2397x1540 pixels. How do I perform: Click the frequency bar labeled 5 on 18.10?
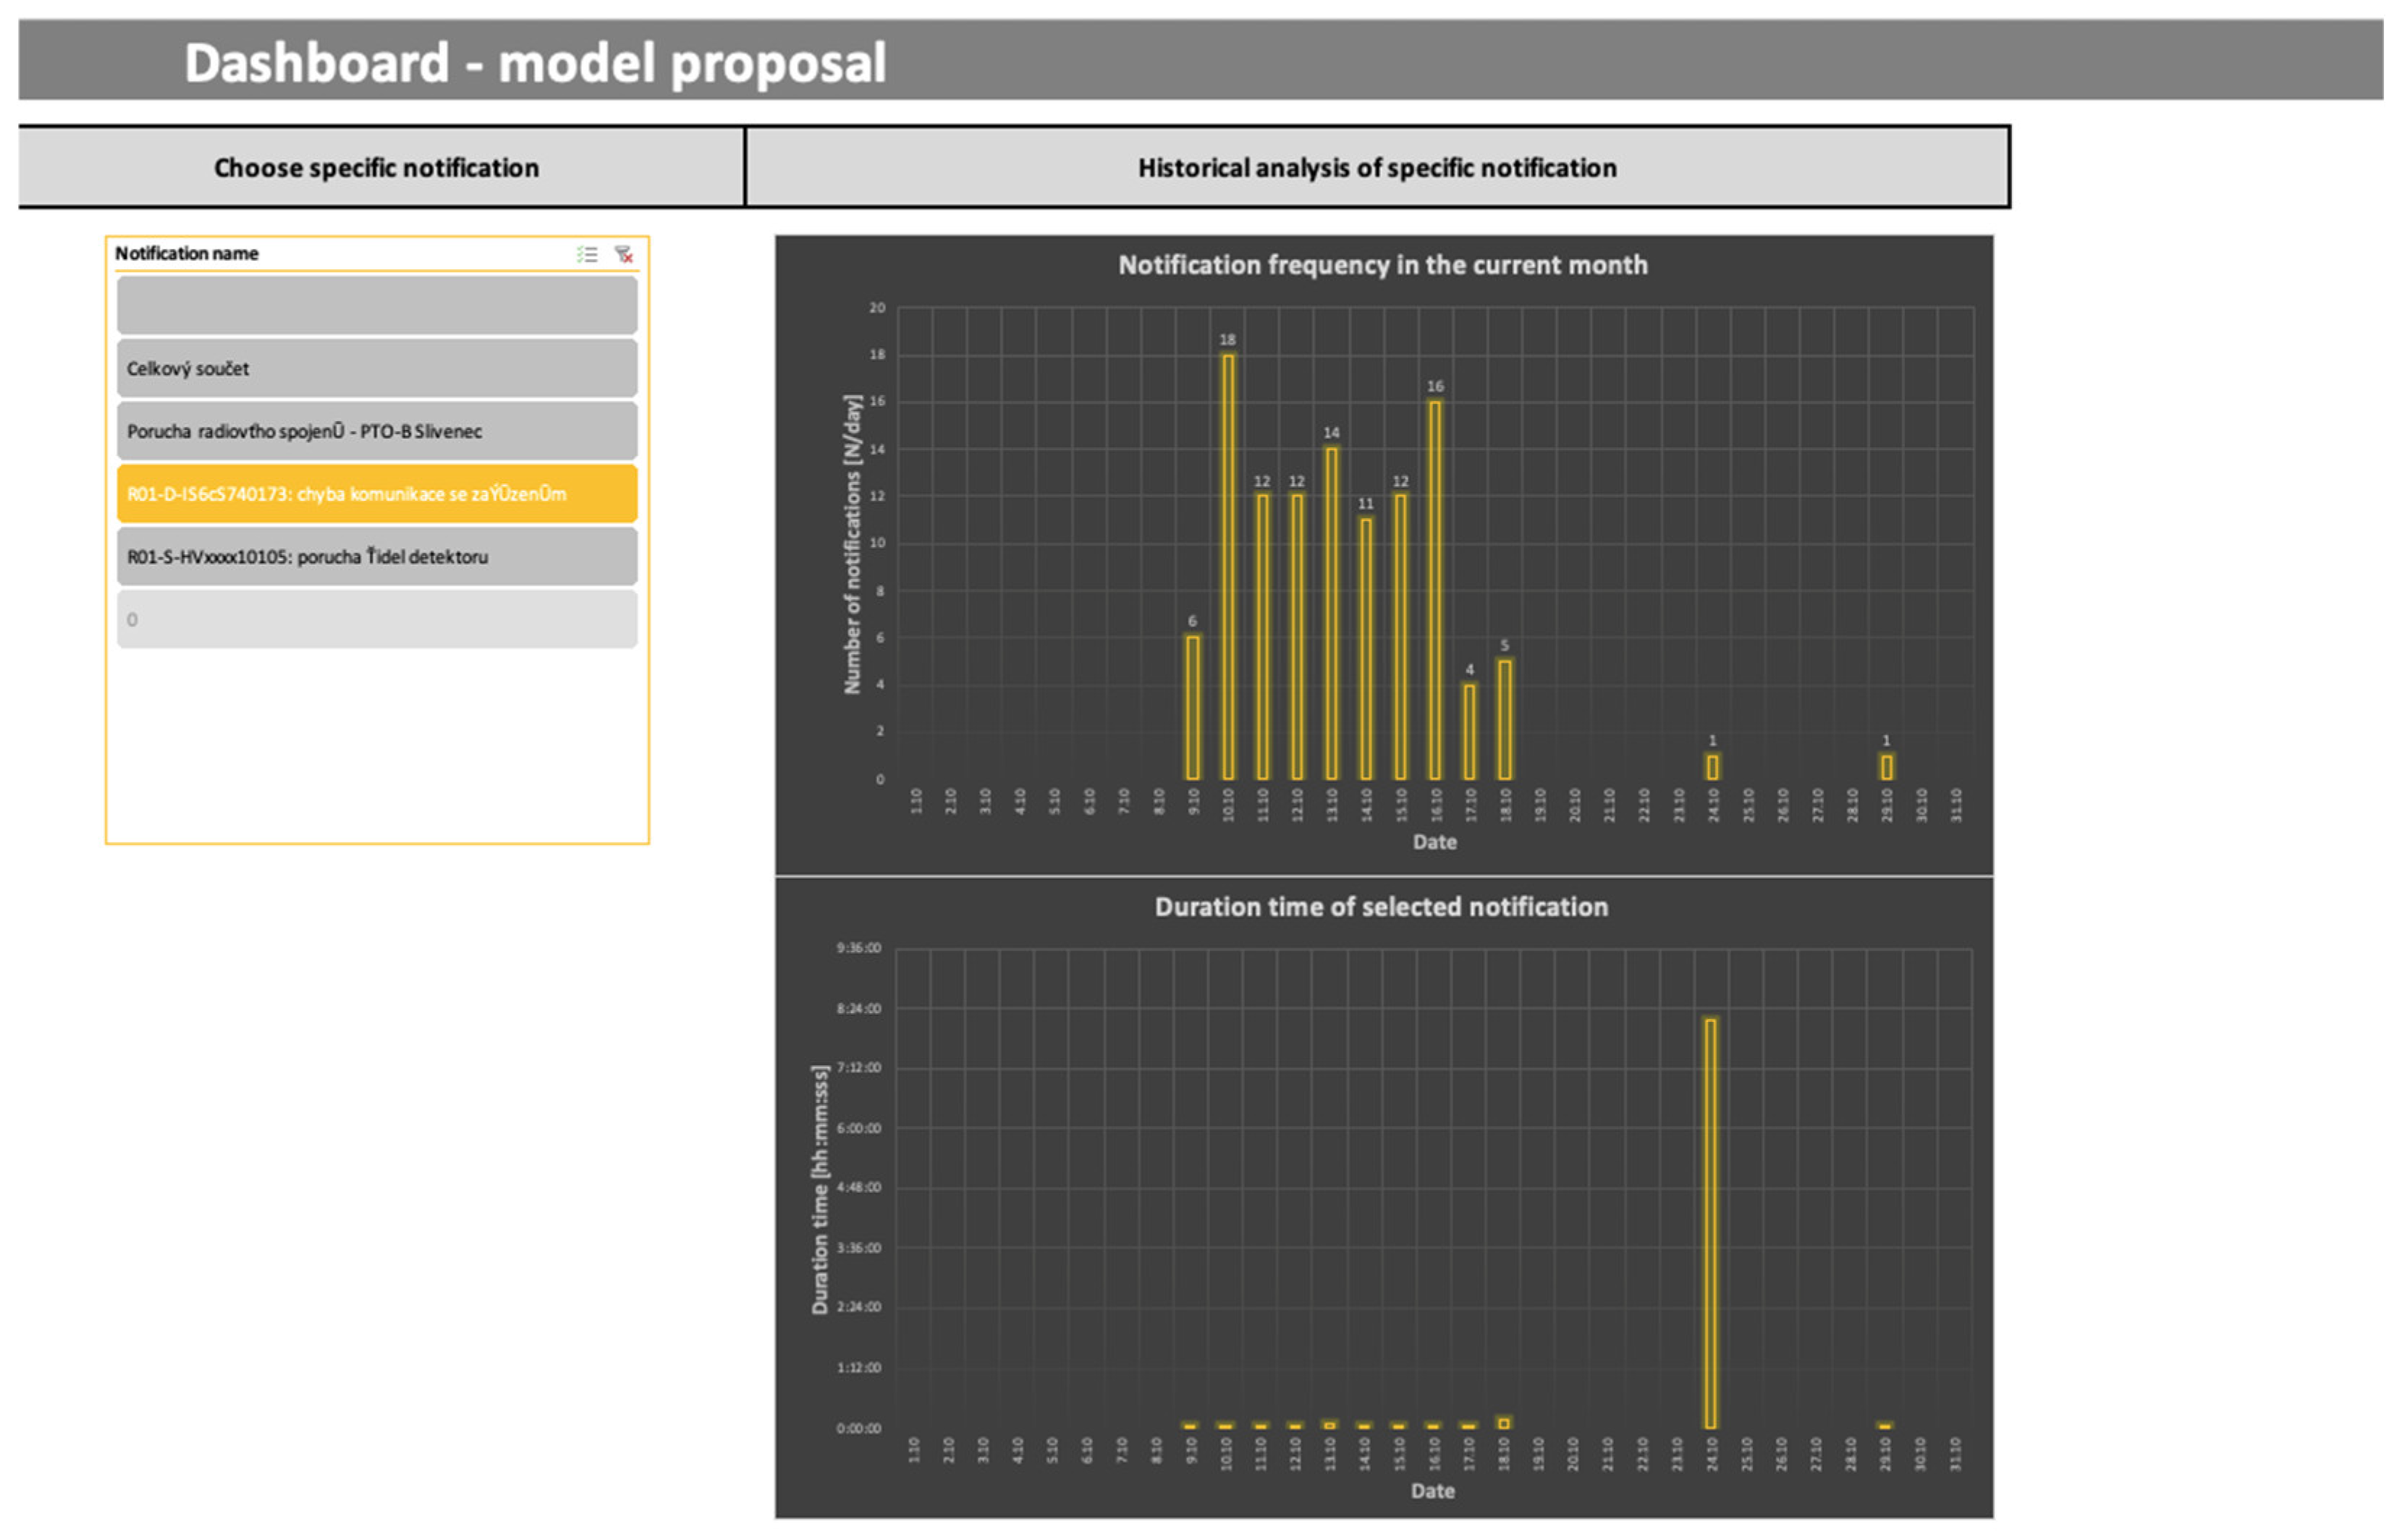[1504, 720]
